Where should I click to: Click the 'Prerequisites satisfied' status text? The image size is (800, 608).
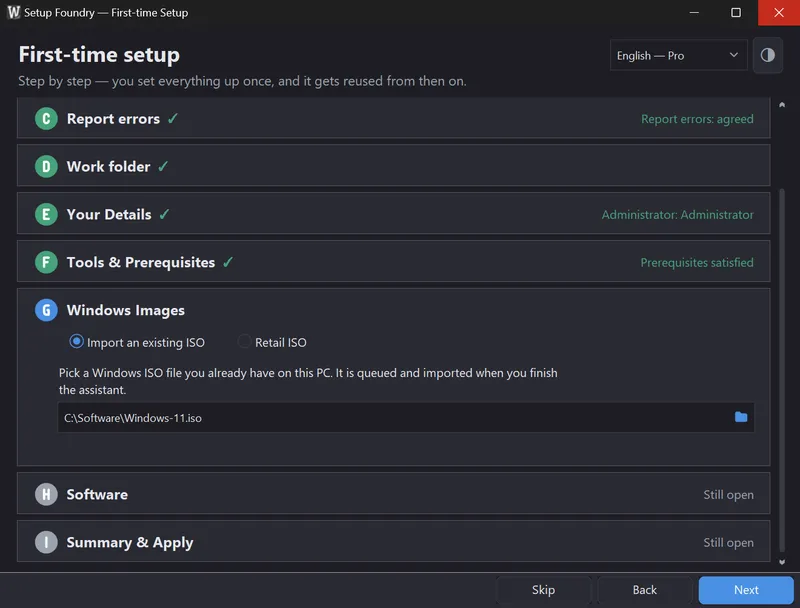(697, 263)
